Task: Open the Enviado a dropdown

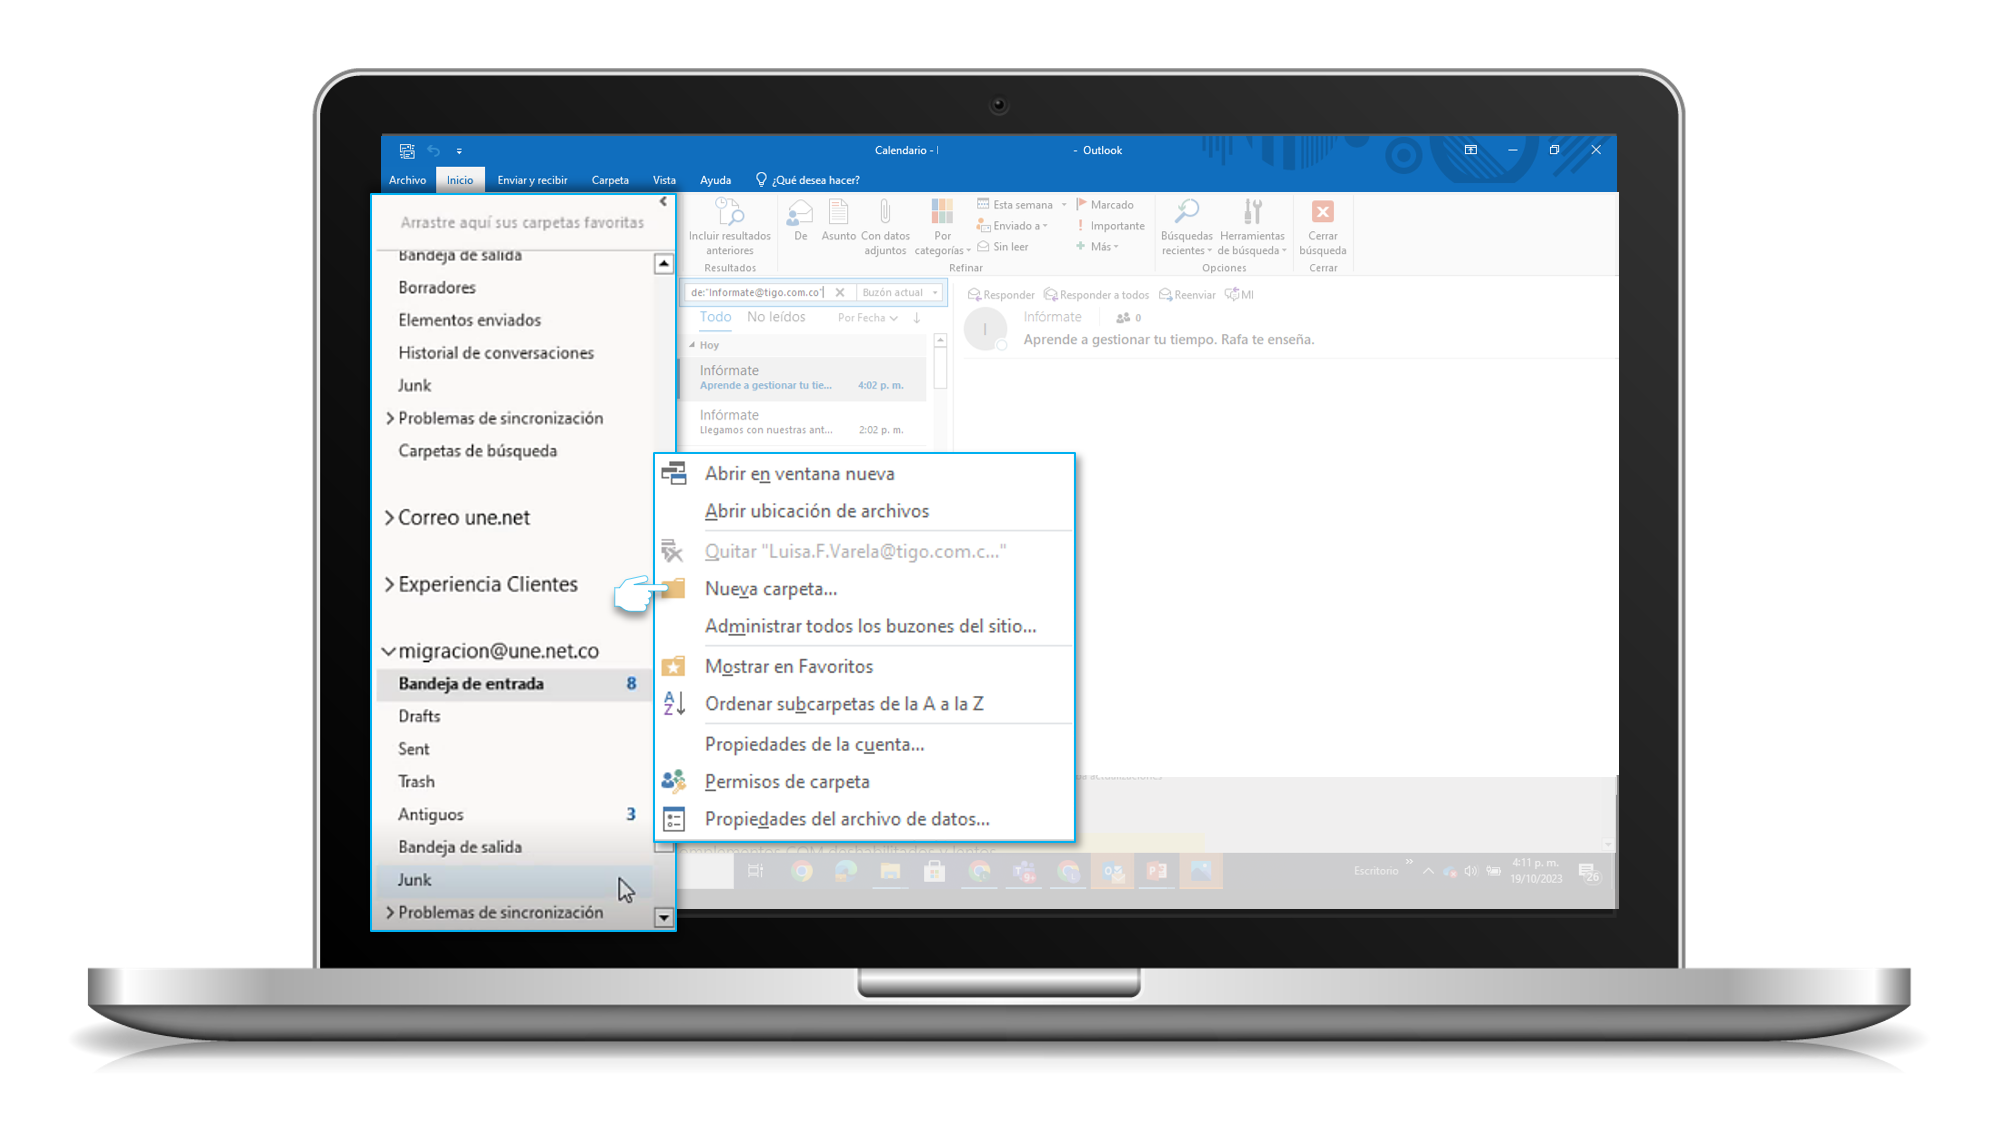Action: coord(1012,226)
